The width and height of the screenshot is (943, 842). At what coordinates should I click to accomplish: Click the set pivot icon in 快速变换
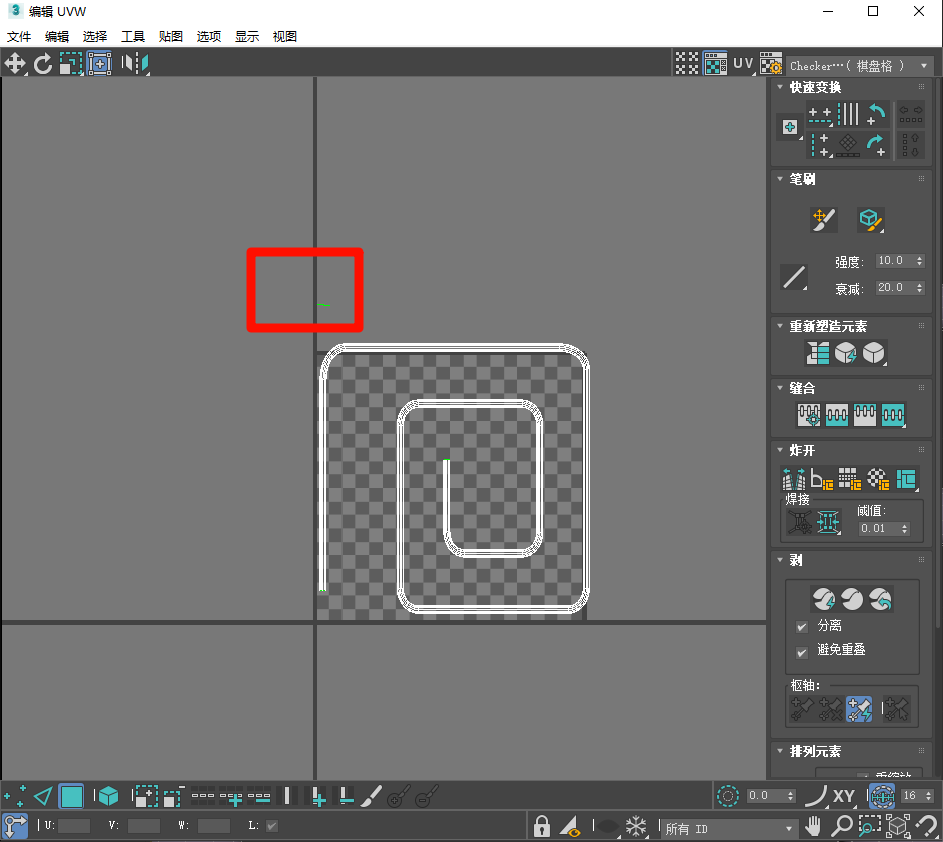pyautogui.click(x=790, y=127)
